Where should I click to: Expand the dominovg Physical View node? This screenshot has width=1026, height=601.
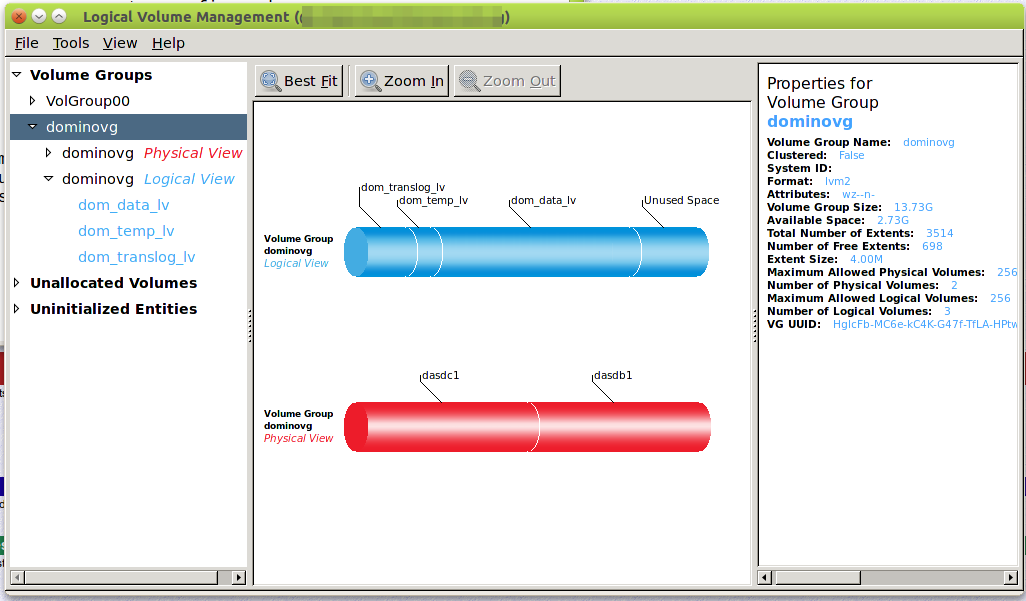click(x=49, y=153)
